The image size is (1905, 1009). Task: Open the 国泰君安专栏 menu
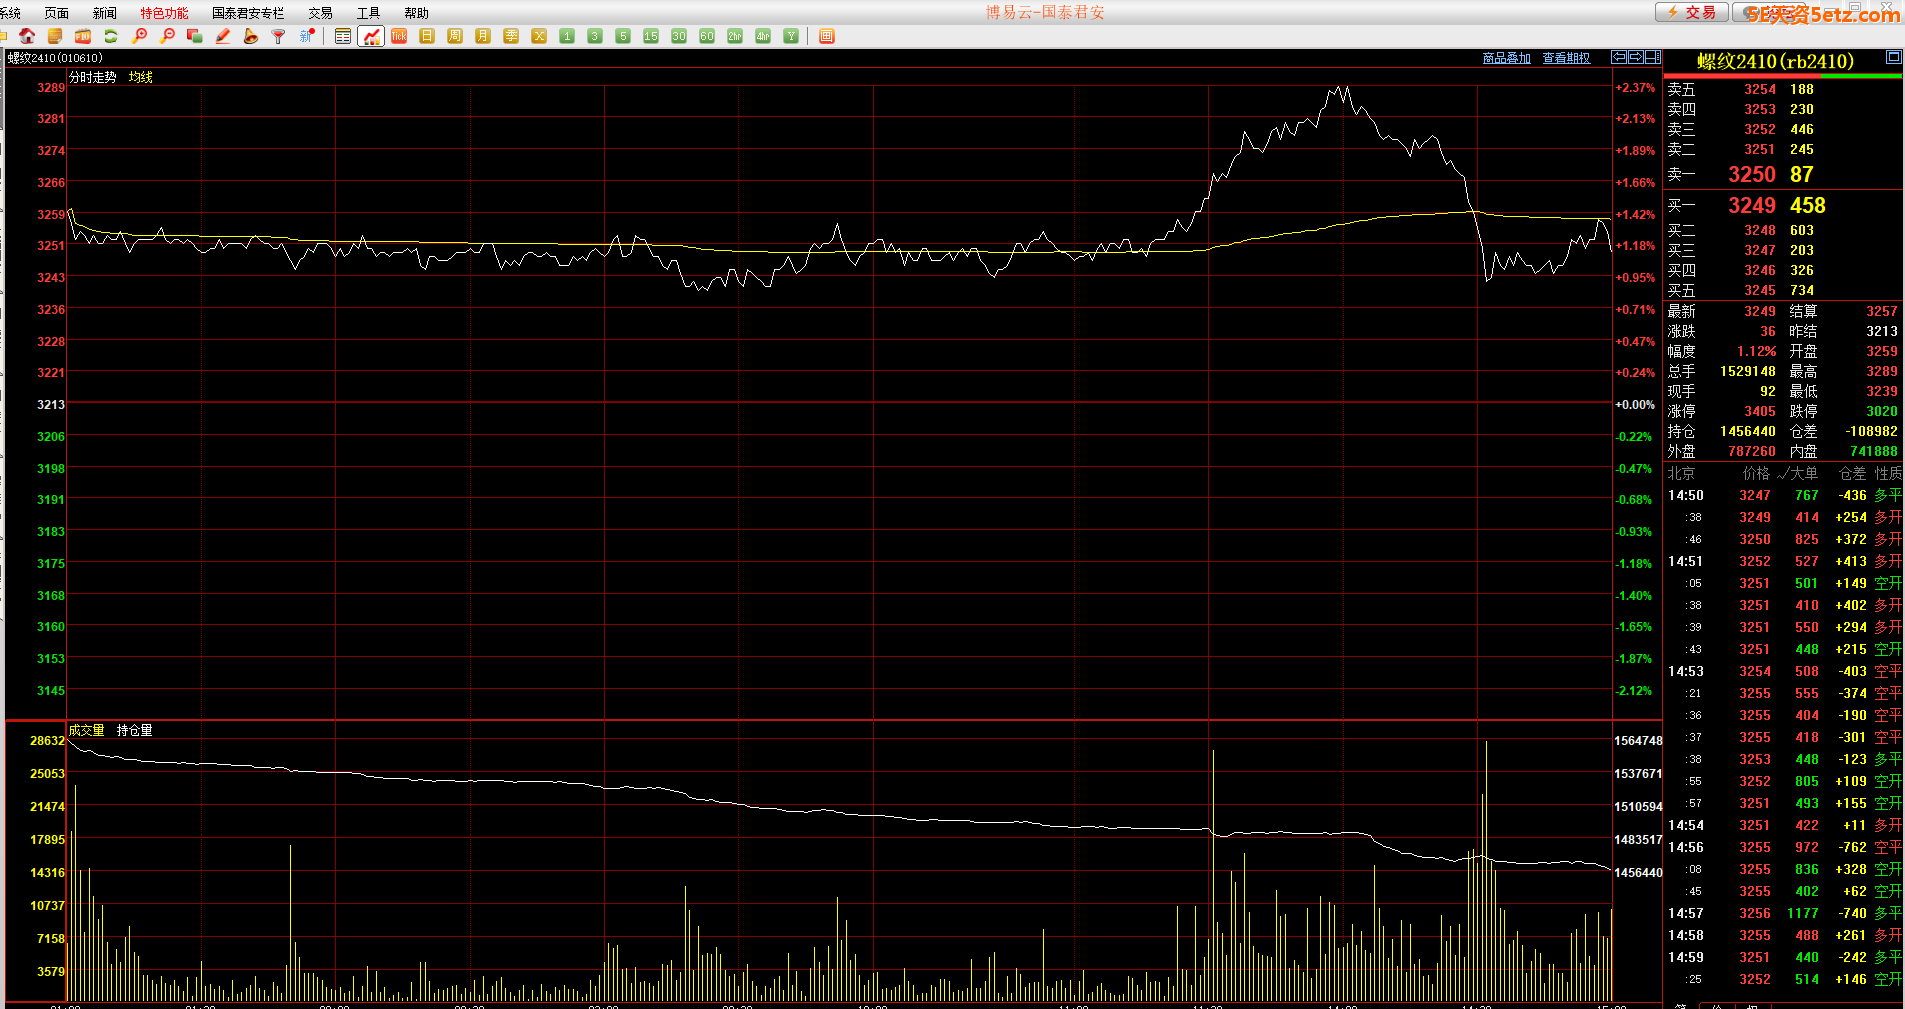click(248, 13)
